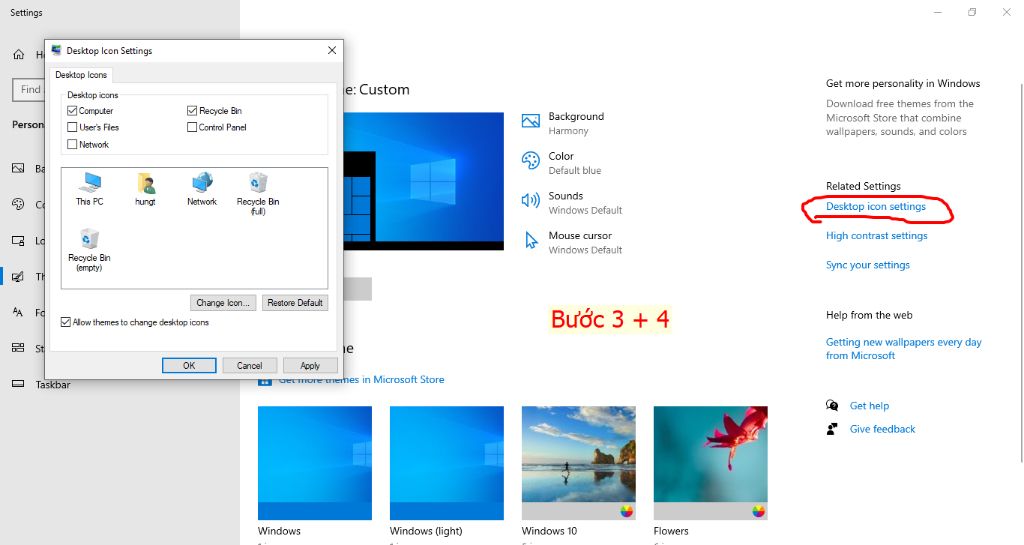Select the Windows theme thumbnail

coord(315,463)
